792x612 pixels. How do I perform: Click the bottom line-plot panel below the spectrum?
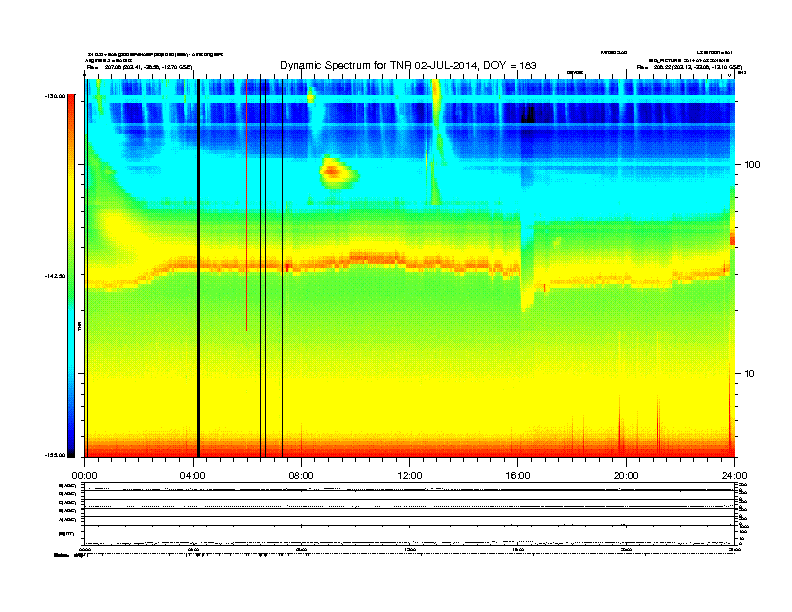tap(410, 514)
